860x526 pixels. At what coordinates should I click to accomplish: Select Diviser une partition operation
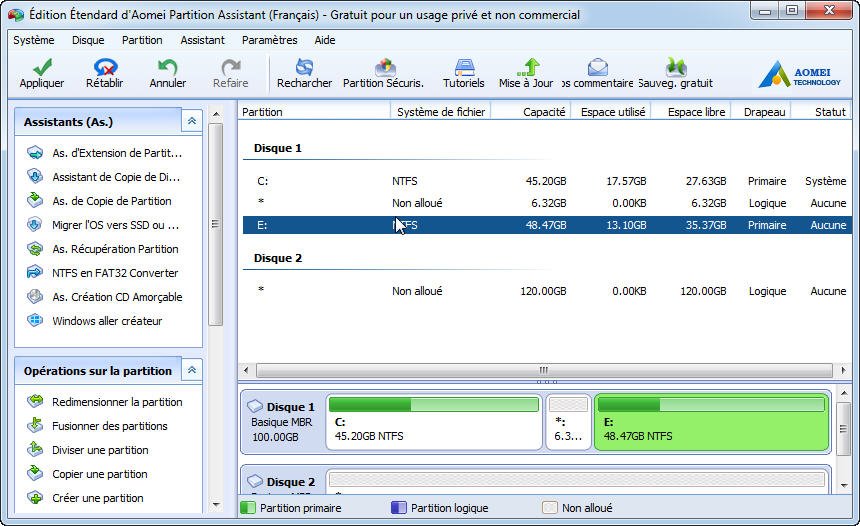click(x=88, y=450)
